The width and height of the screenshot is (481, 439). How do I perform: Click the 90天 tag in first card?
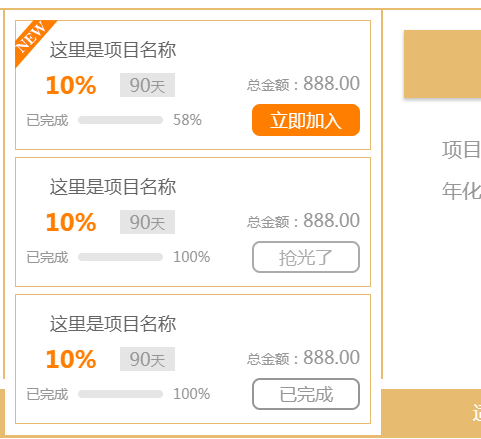click(x=147, y=85)
